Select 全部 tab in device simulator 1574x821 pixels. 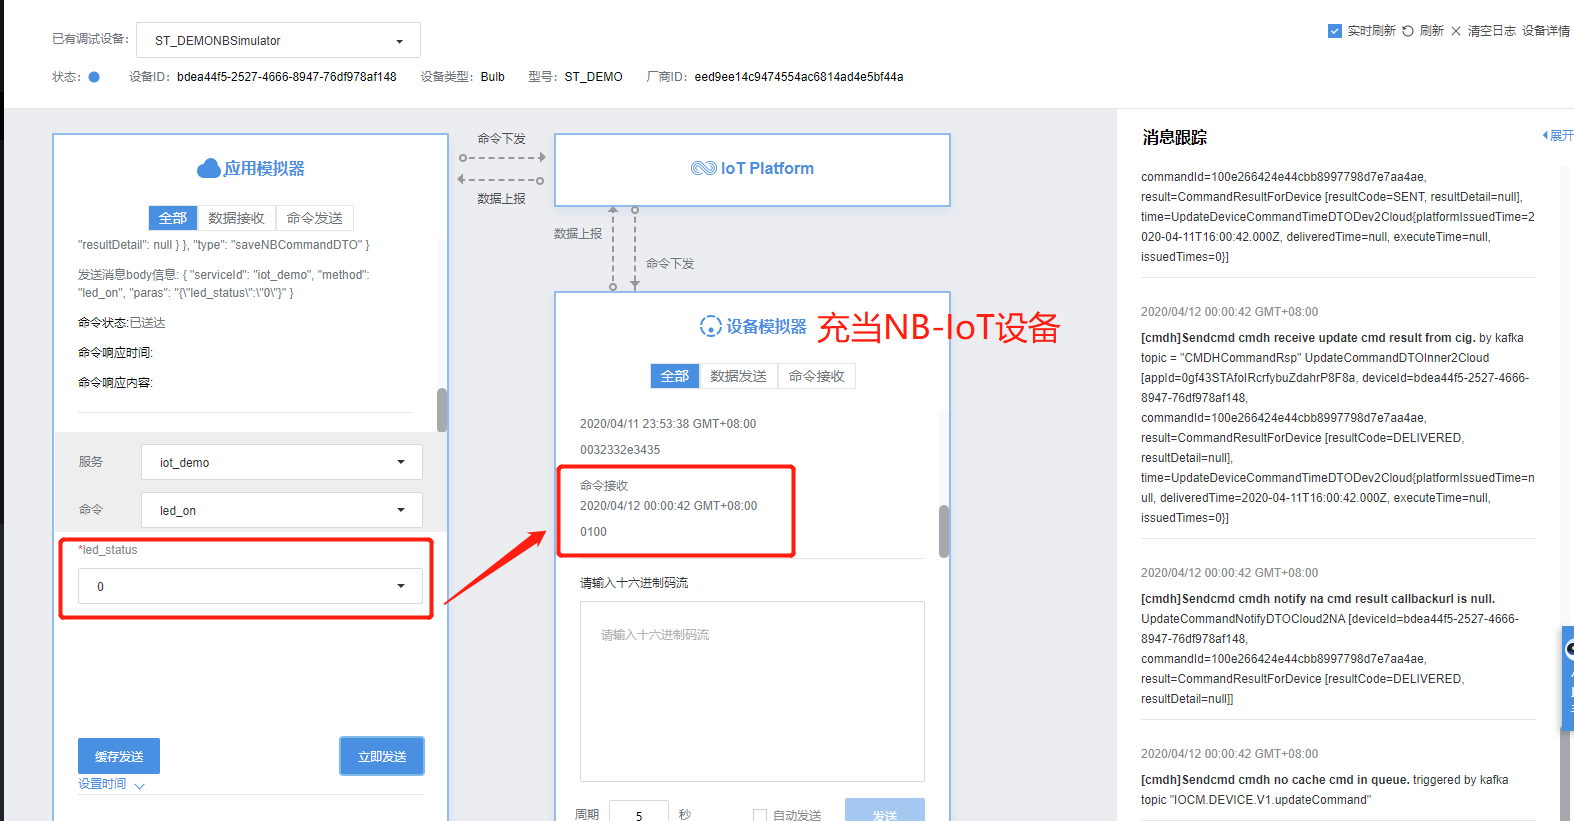coord(674,376)
